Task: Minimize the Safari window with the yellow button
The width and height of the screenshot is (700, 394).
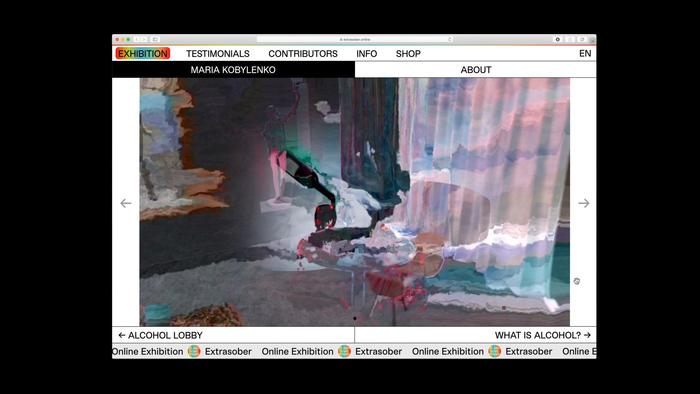Action: click(123, 39)
